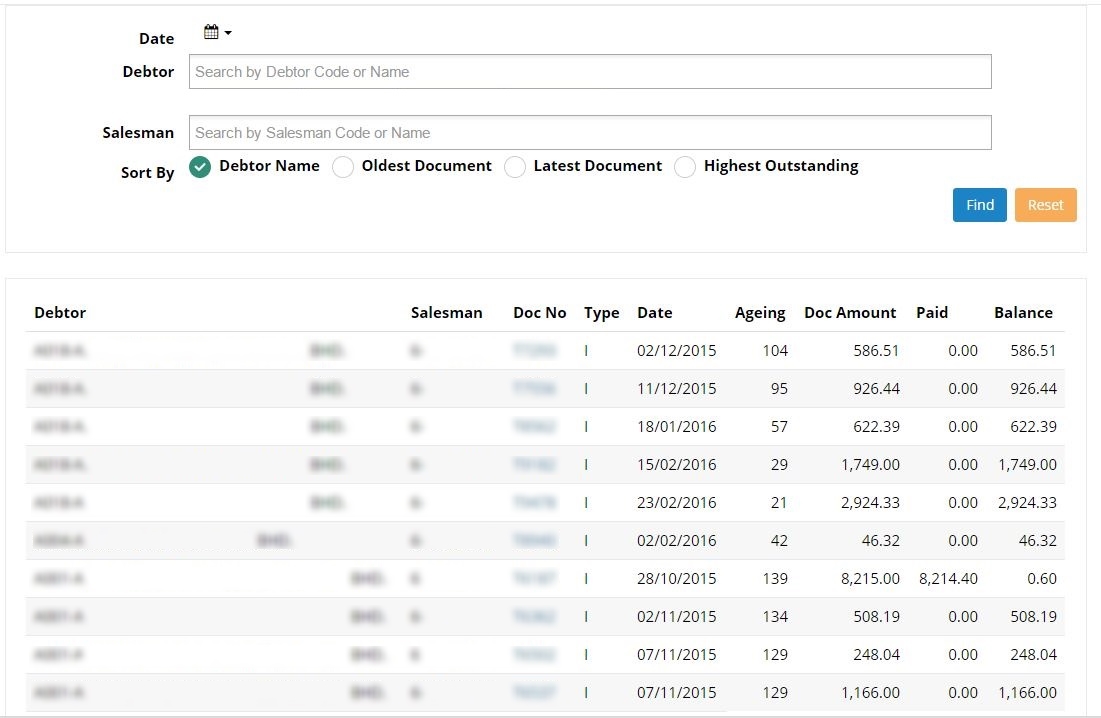1101x718 pixels.
Task: Click the date cell 15/02/2016
Action: pyautogui.click(x=676, y=464)
